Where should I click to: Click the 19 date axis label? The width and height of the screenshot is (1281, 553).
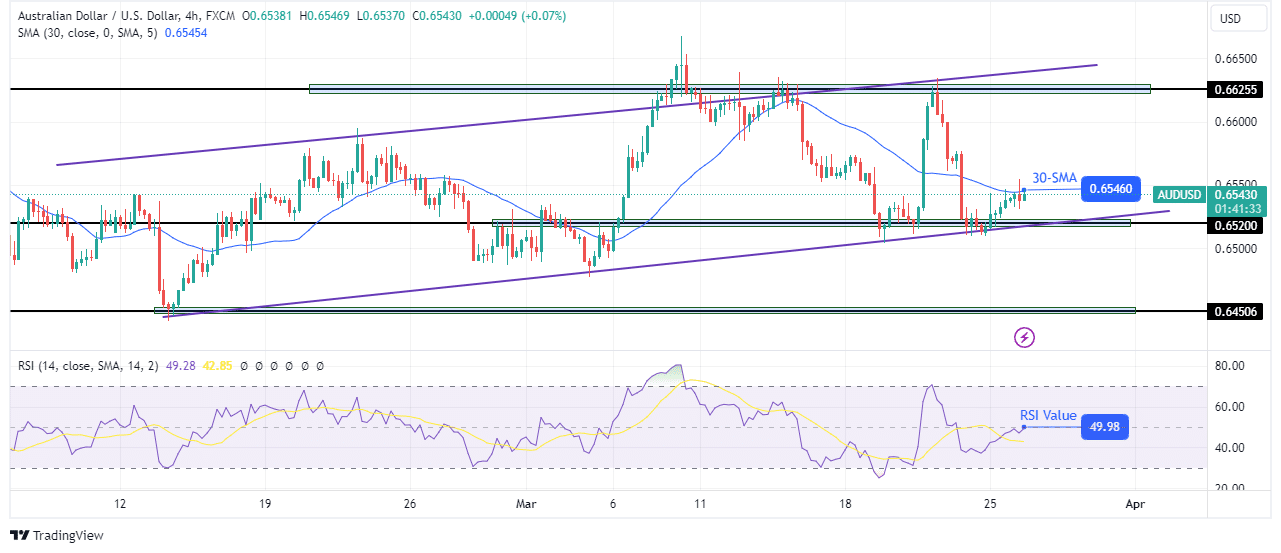click(264, 504)
